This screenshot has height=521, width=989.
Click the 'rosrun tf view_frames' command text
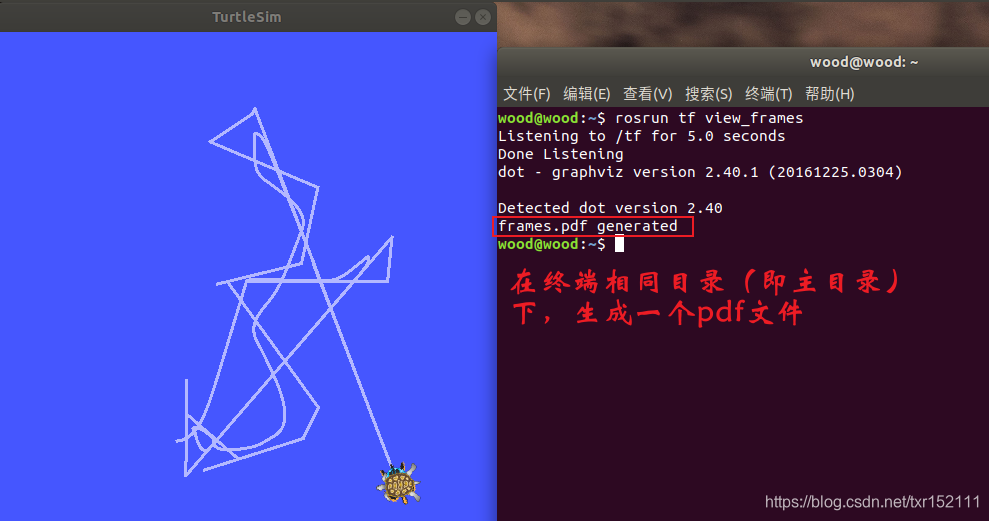(x=709, y=118)
